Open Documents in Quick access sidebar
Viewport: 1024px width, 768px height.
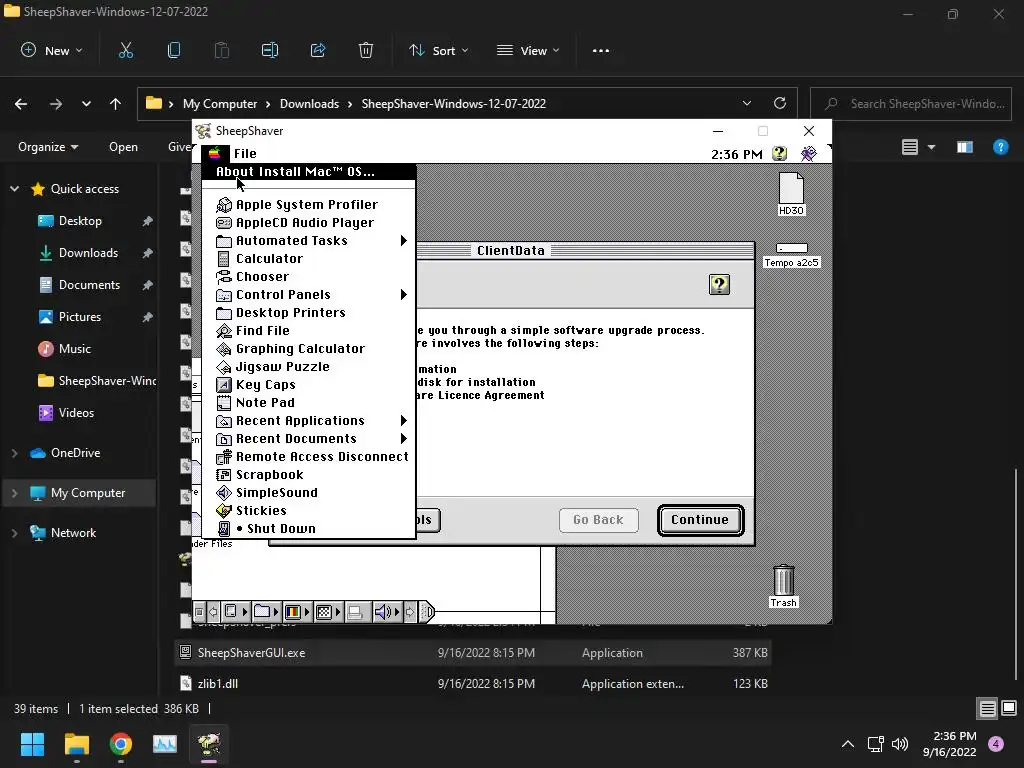(x=89, y=285)
